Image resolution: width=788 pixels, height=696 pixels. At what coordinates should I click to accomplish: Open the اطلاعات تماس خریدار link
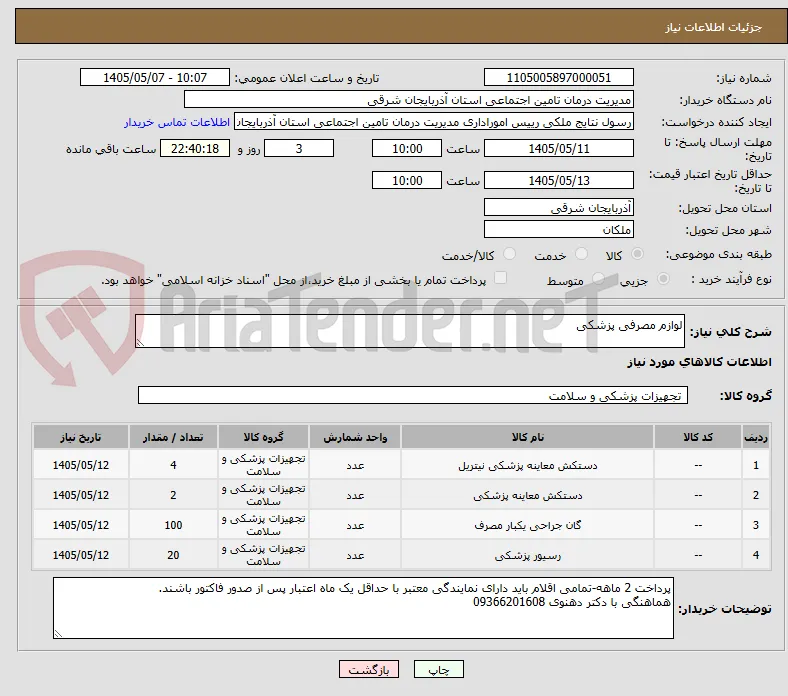[x=177, y=122]
